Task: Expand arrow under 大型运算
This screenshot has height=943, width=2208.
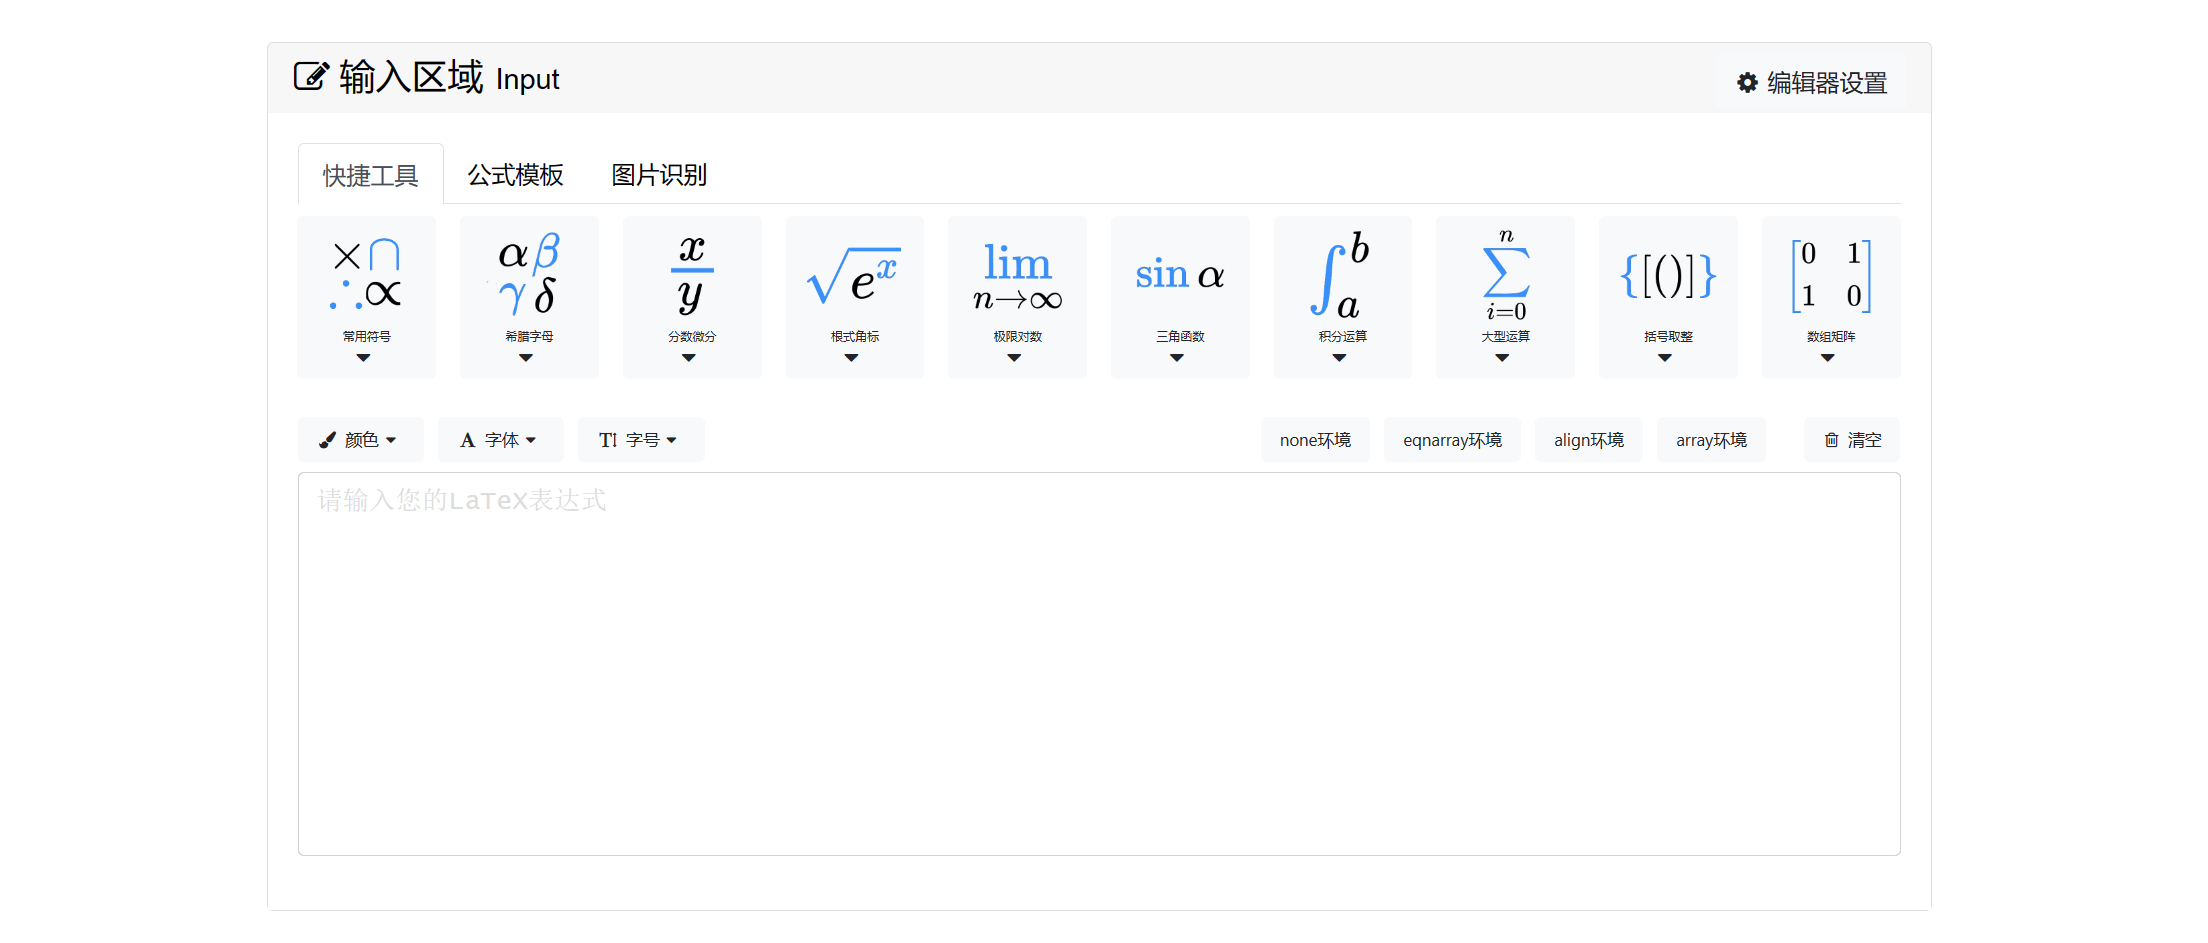Action: [1502, 358]
